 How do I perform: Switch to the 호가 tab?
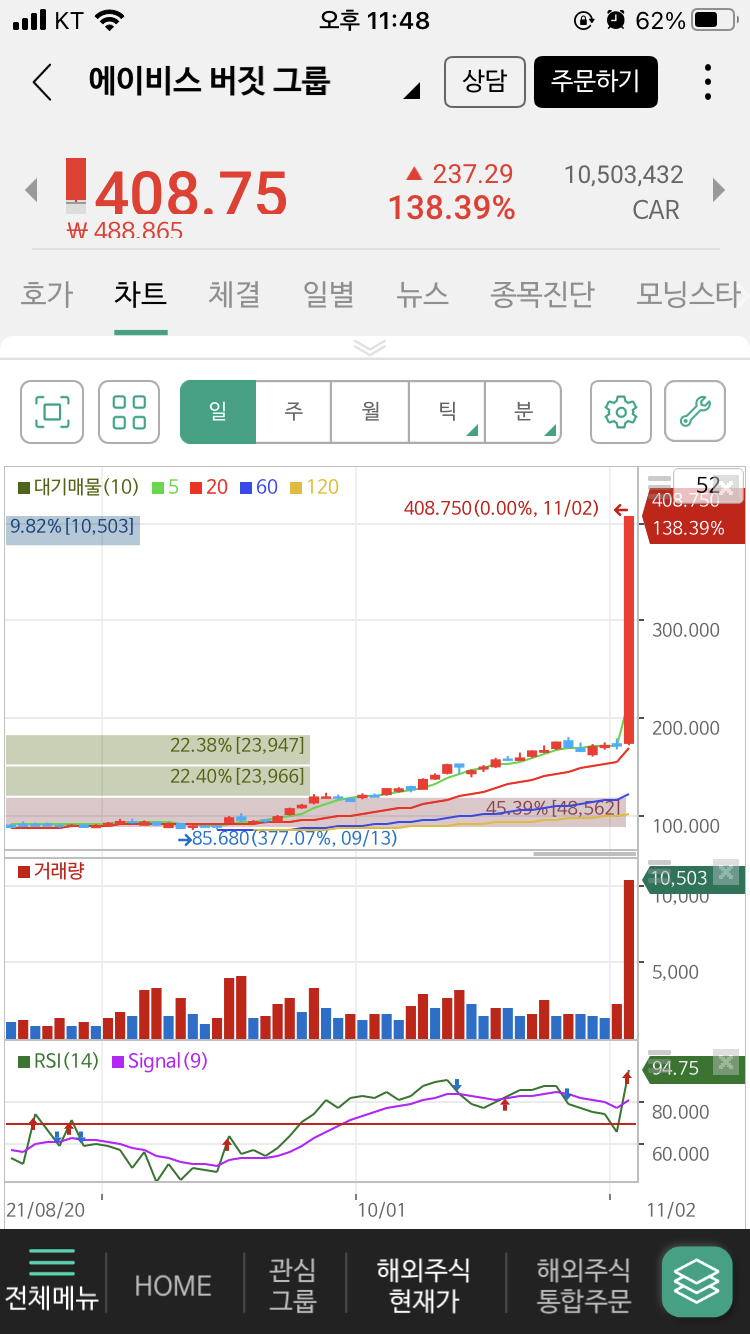click(x=47, y=295)
